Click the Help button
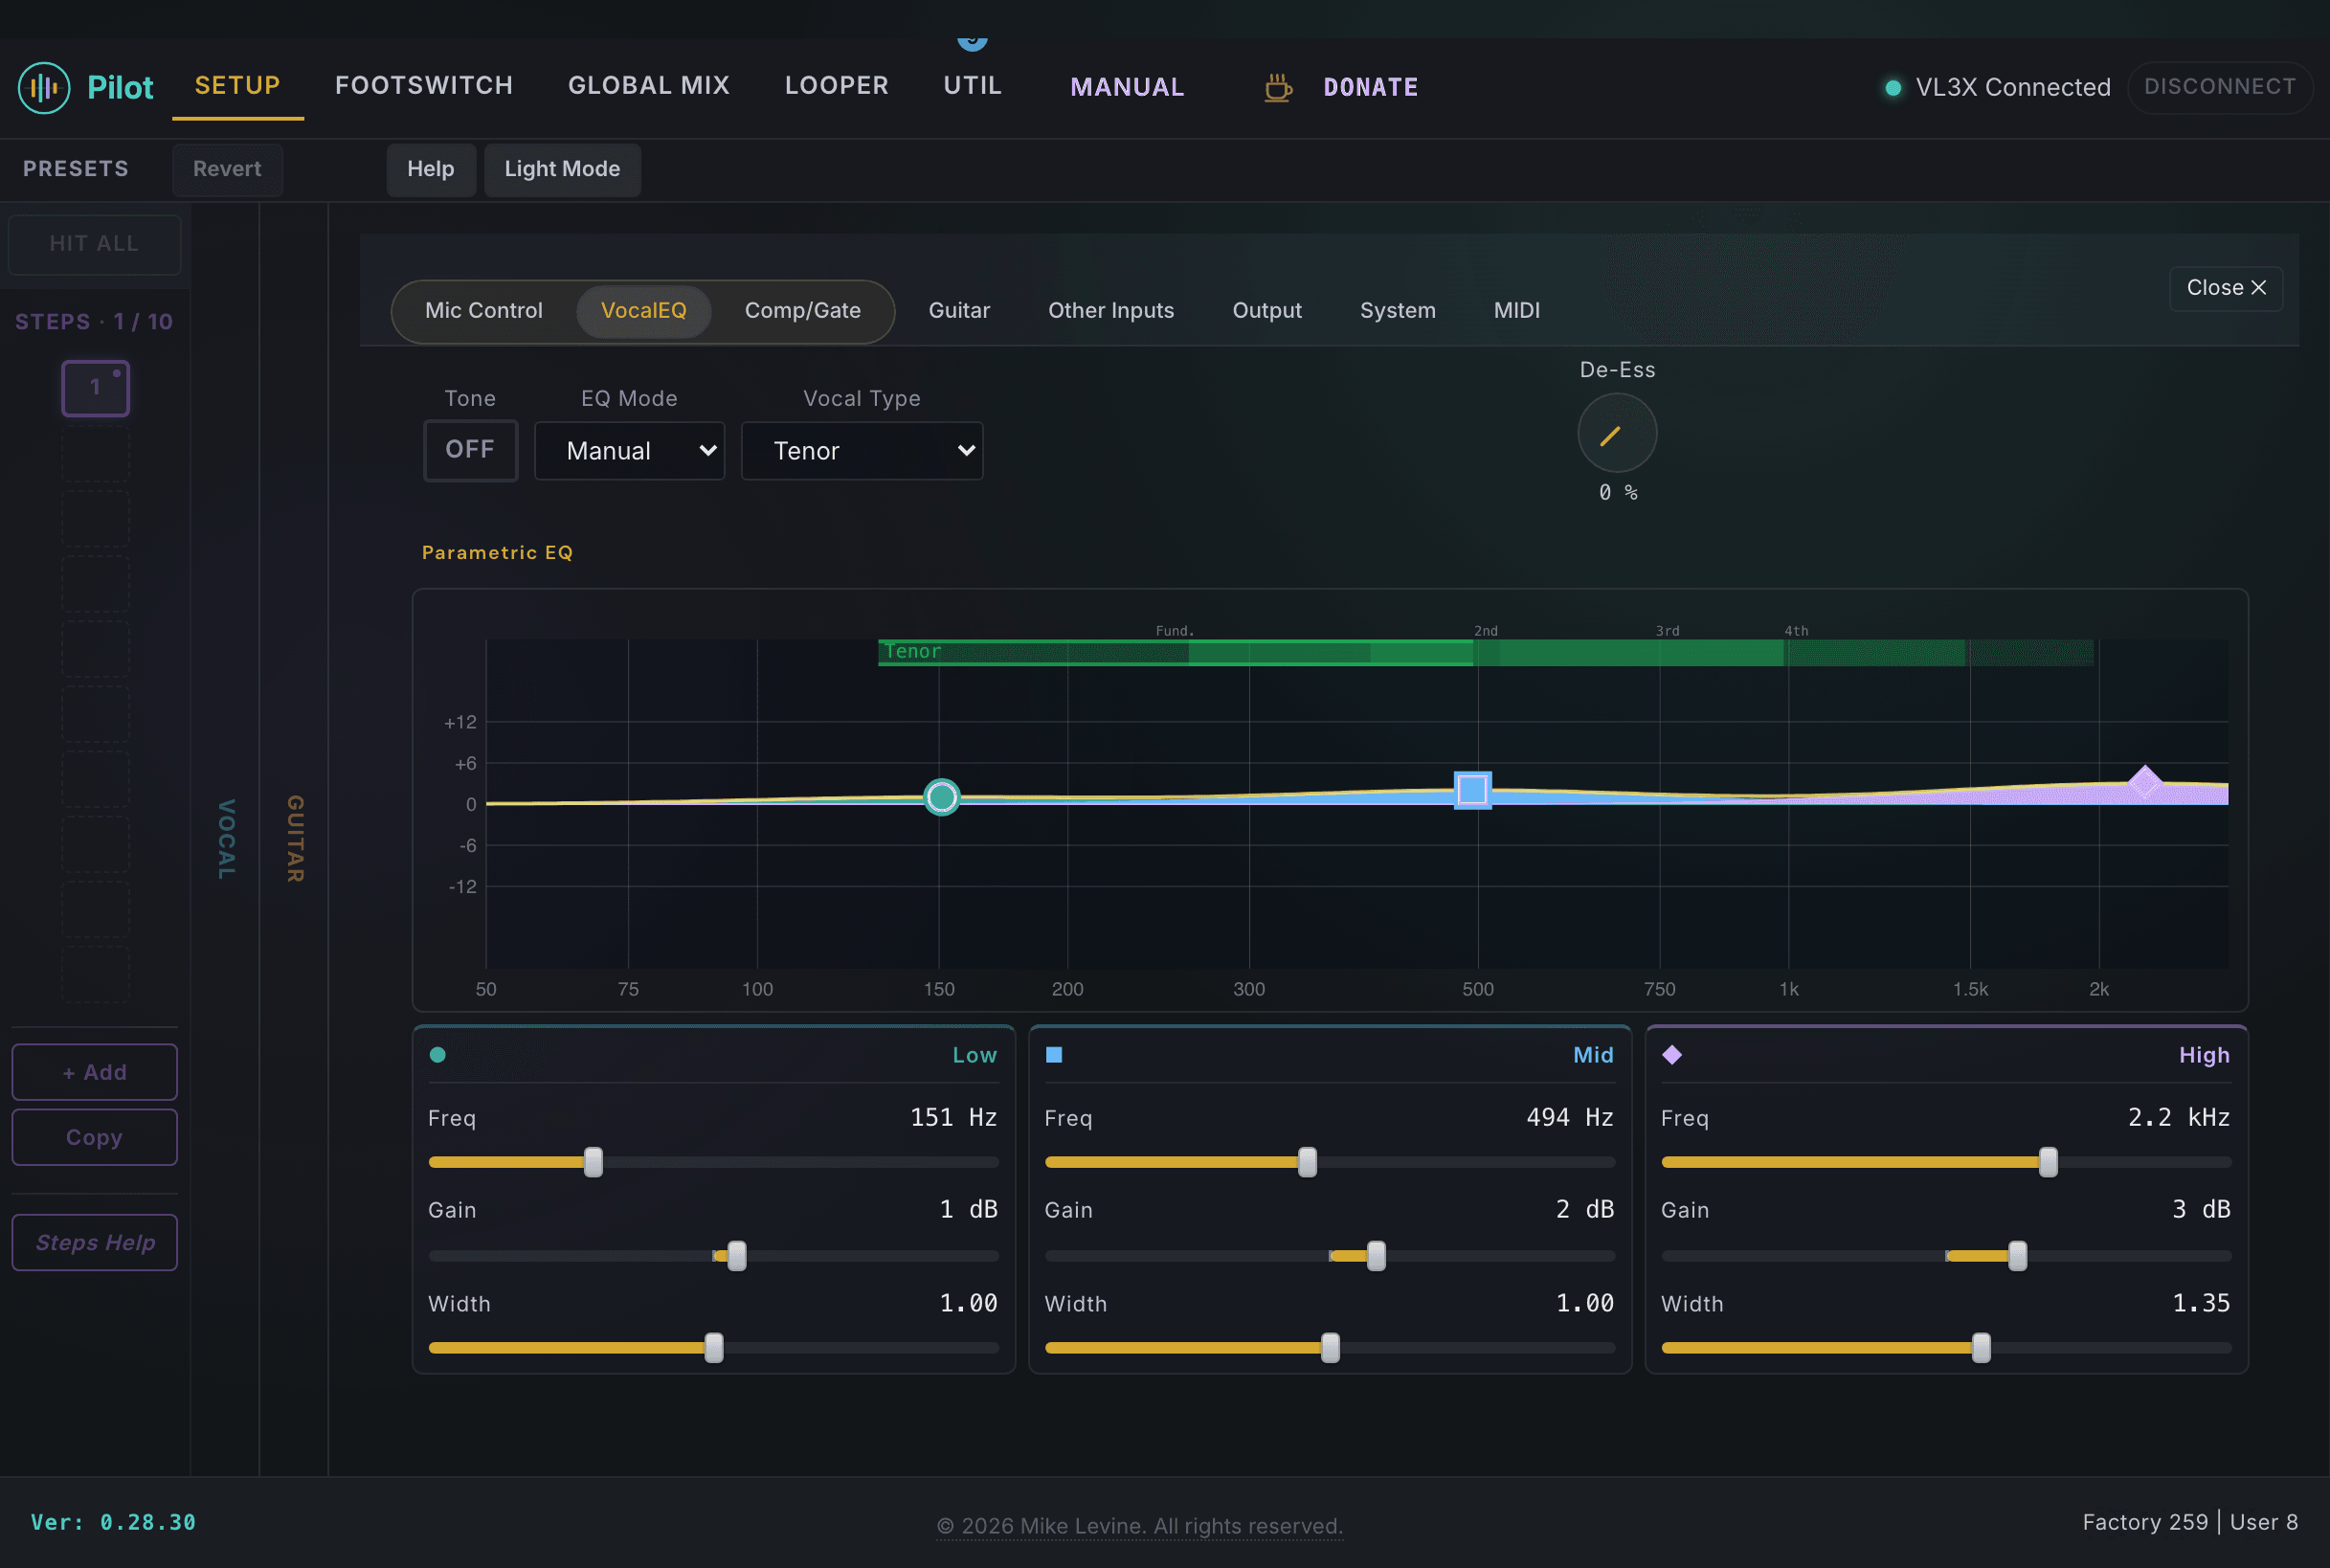2330x1568 pixels. (x=431, y=169)
